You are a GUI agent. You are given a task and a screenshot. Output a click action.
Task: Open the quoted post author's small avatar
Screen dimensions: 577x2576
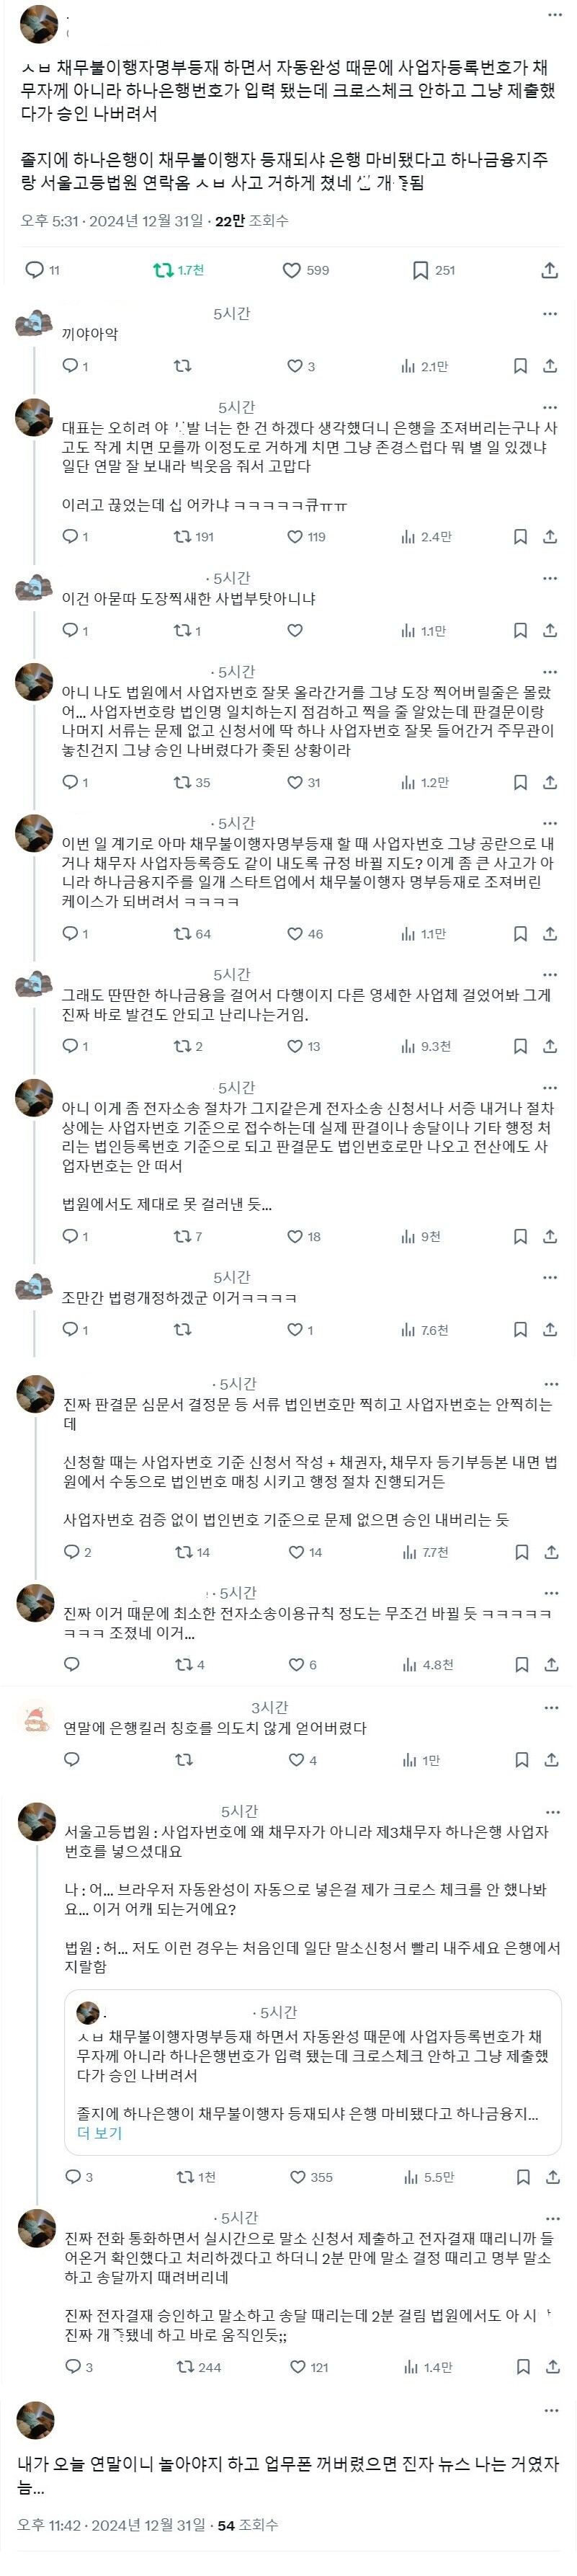(x=88, y=2012)
